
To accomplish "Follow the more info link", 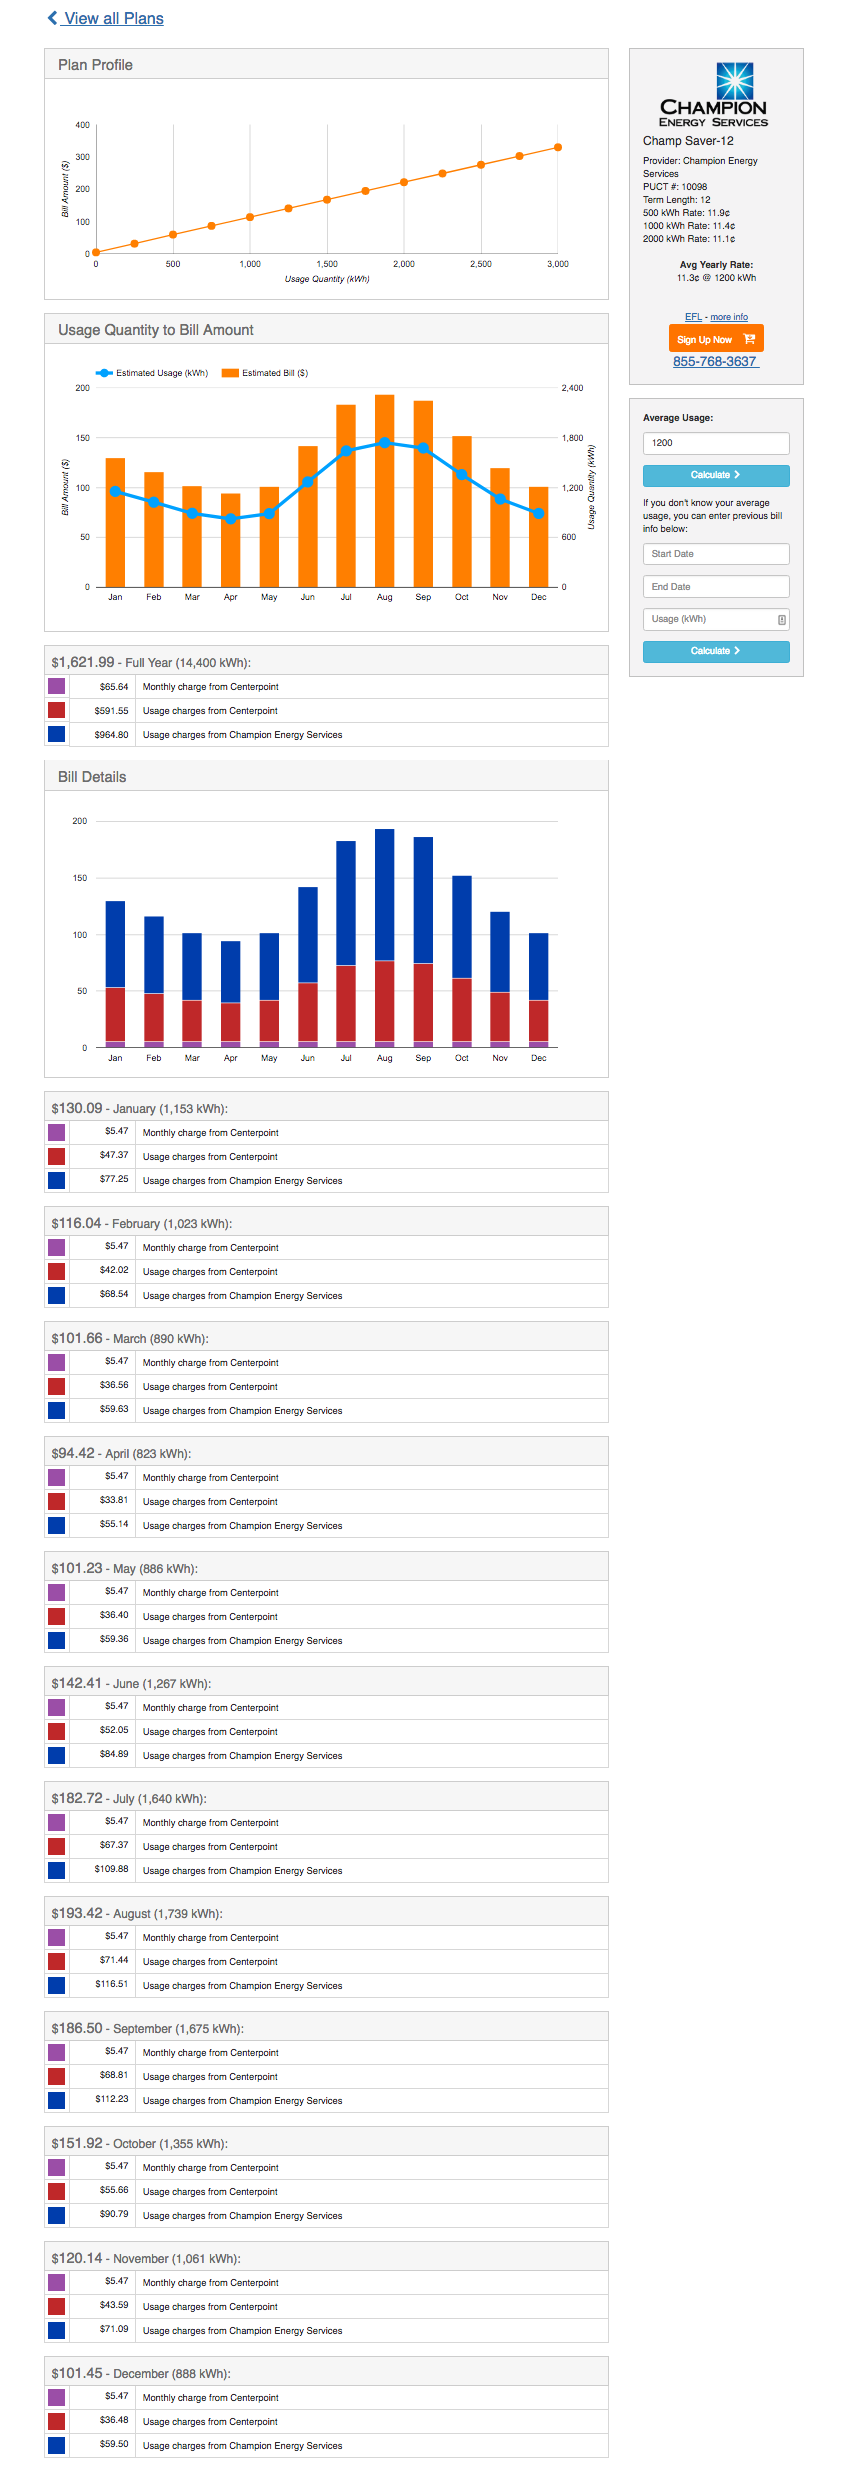I will (729, 317).
